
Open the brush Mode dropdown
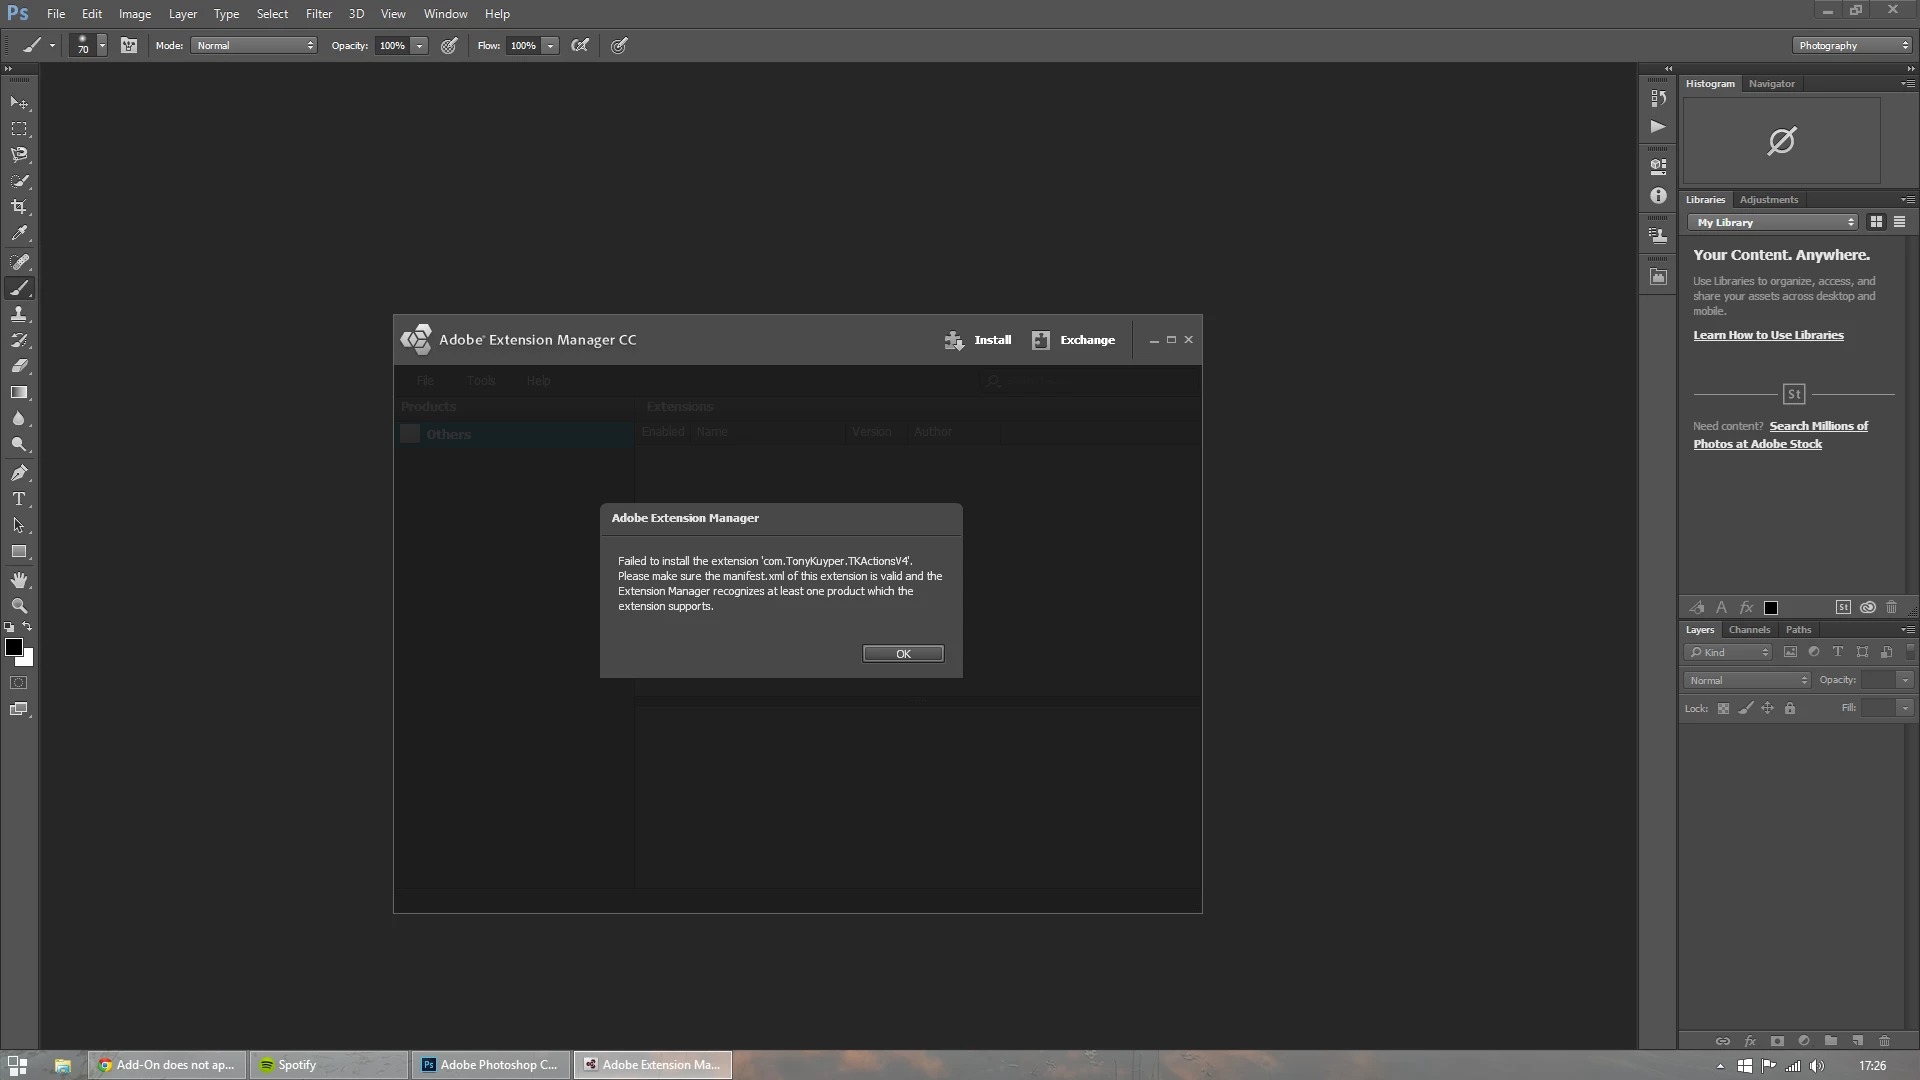254,45
